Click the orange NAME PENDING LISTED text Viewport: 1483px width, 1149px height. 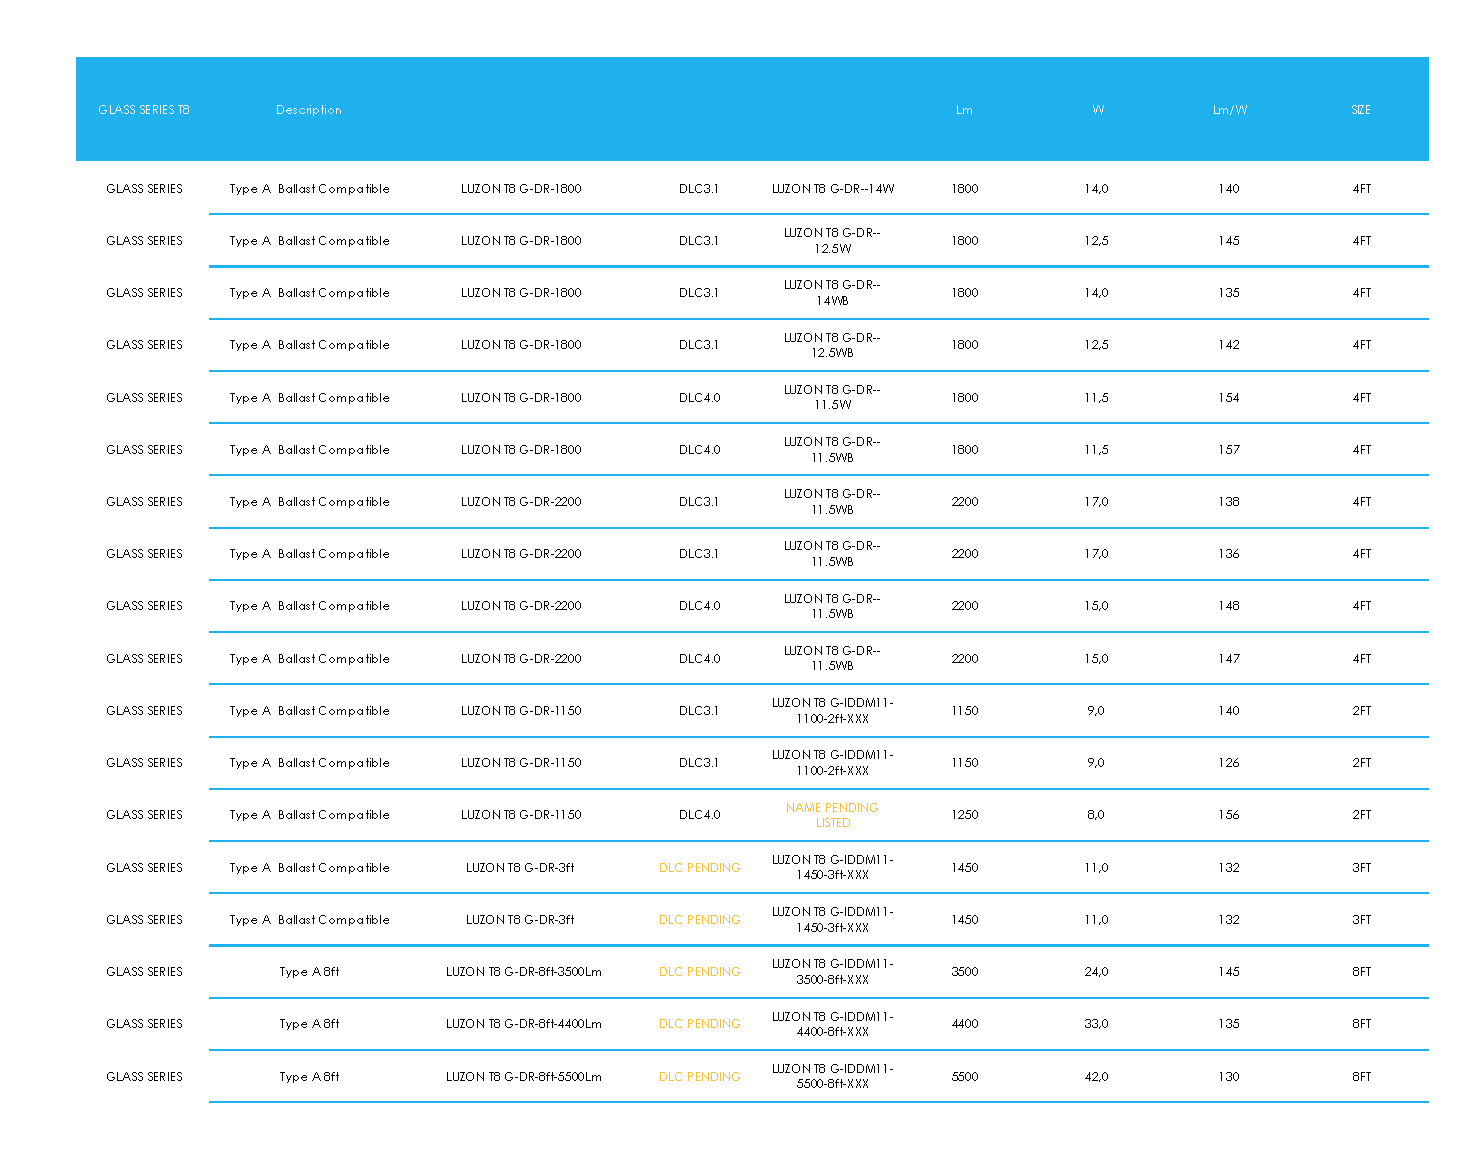[x=832, y=815]
